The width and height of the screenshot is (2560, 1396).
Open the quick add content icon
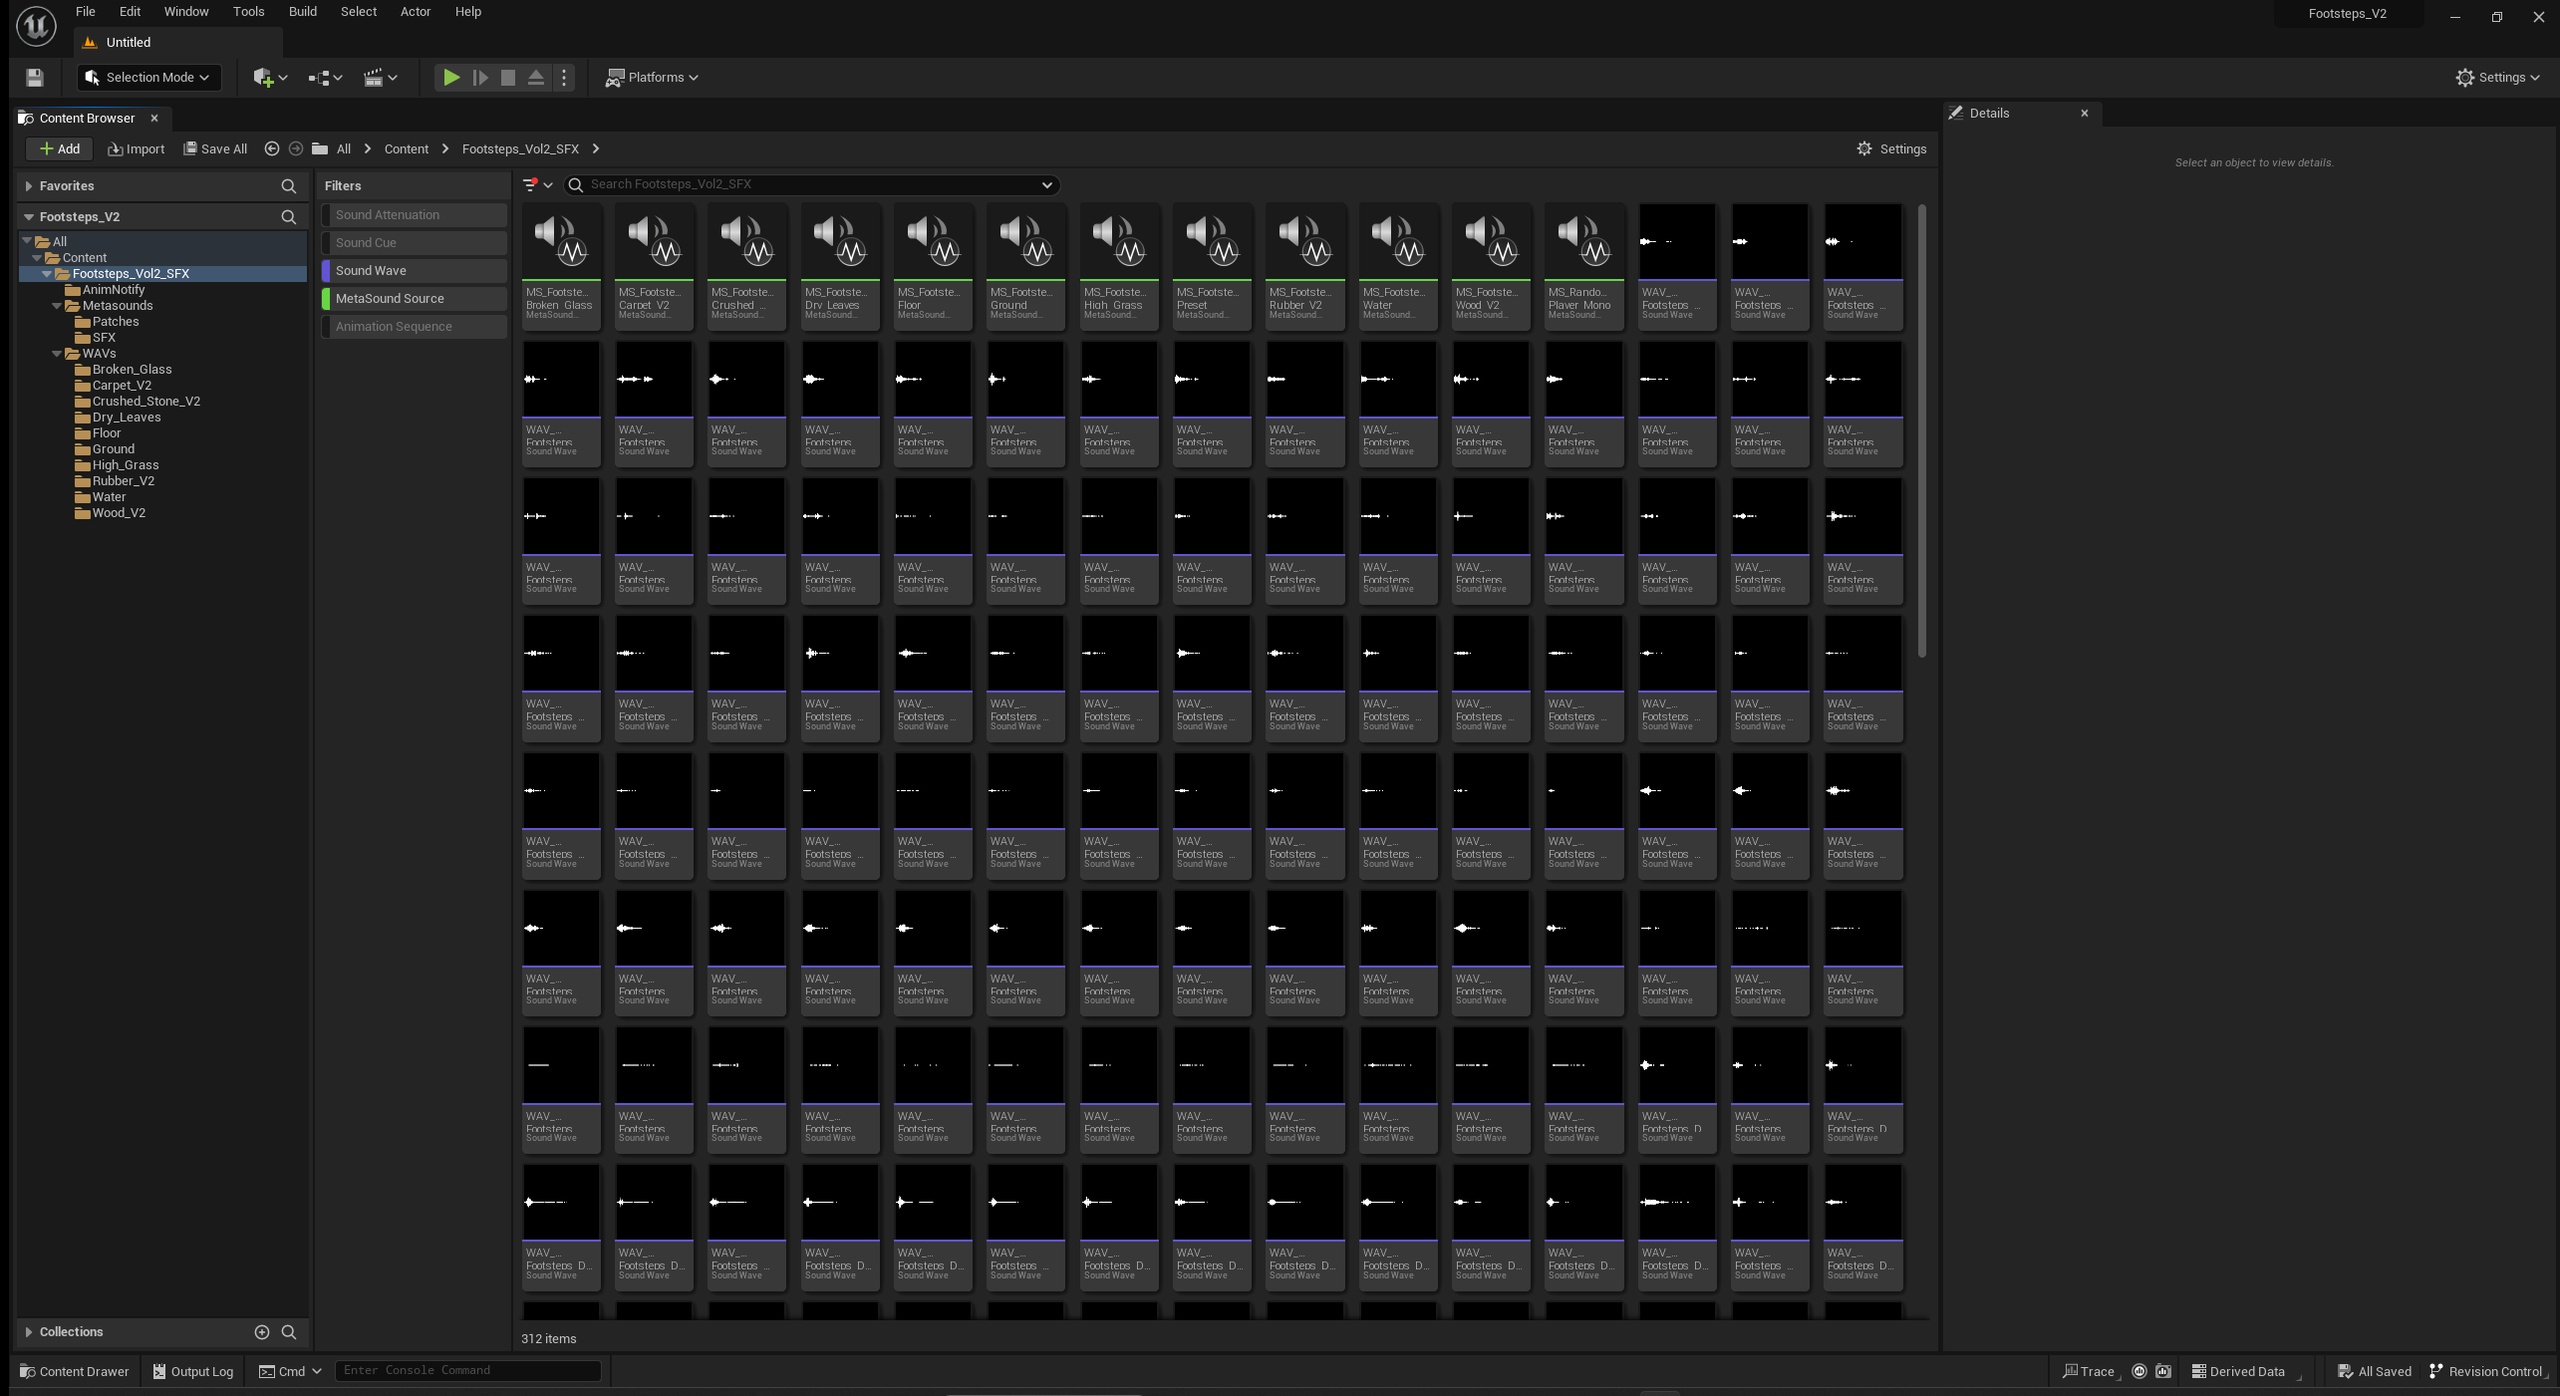(269, 77)
